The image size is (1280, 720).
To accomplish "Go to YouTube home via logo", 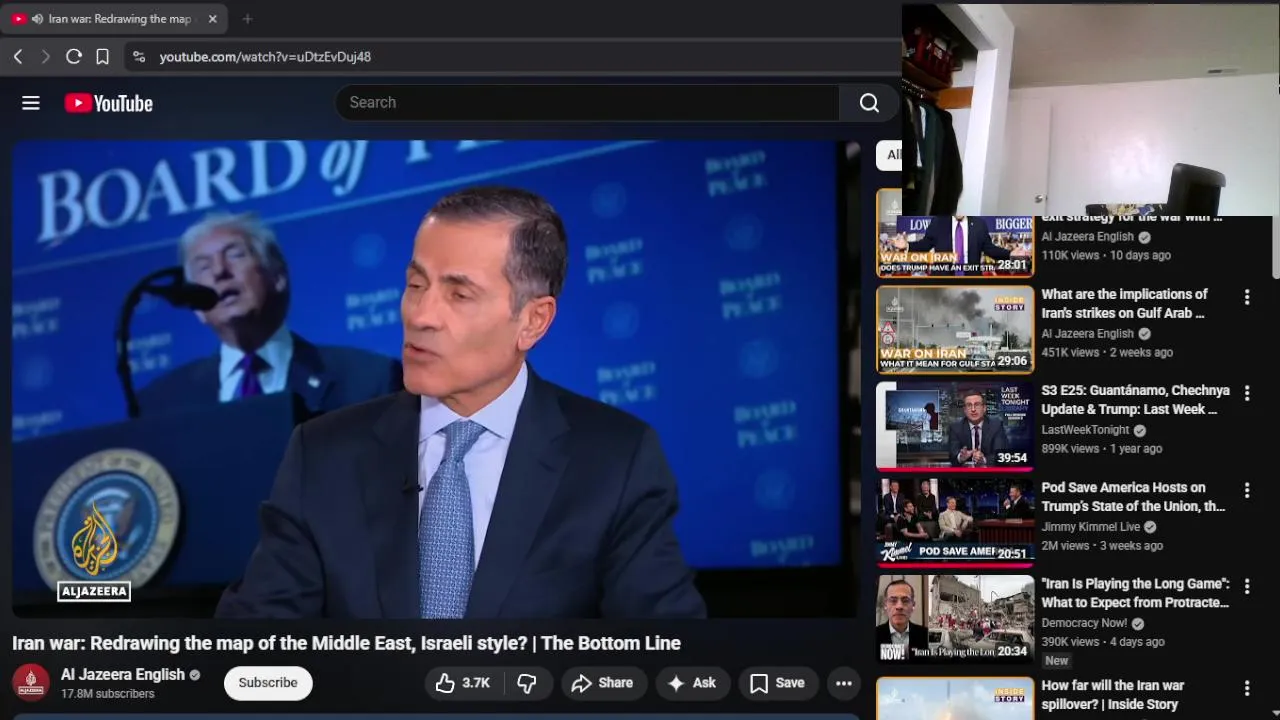I will coord(109,103).
